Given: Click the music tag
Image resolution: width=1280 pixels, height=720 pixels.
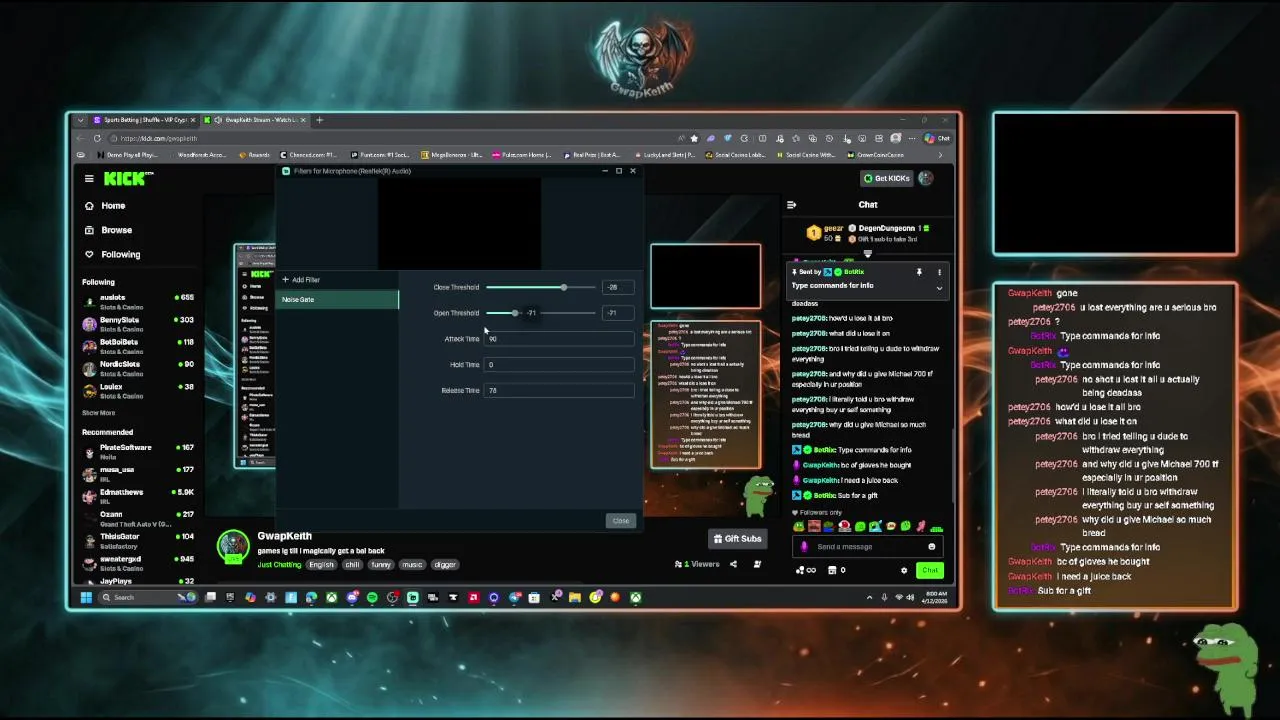Looking at the screenshot, I should point(412,564).
